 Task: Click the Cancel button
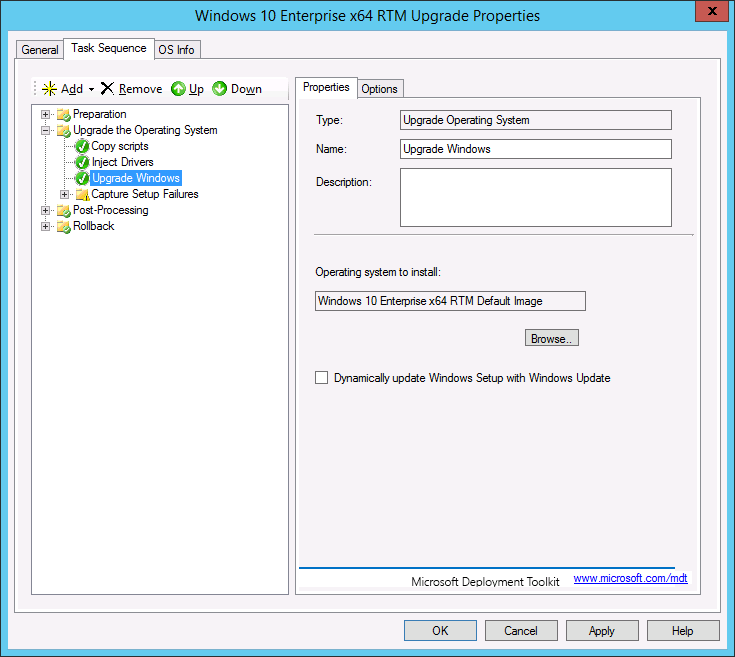pyautogui.click(x=521, y=631)
